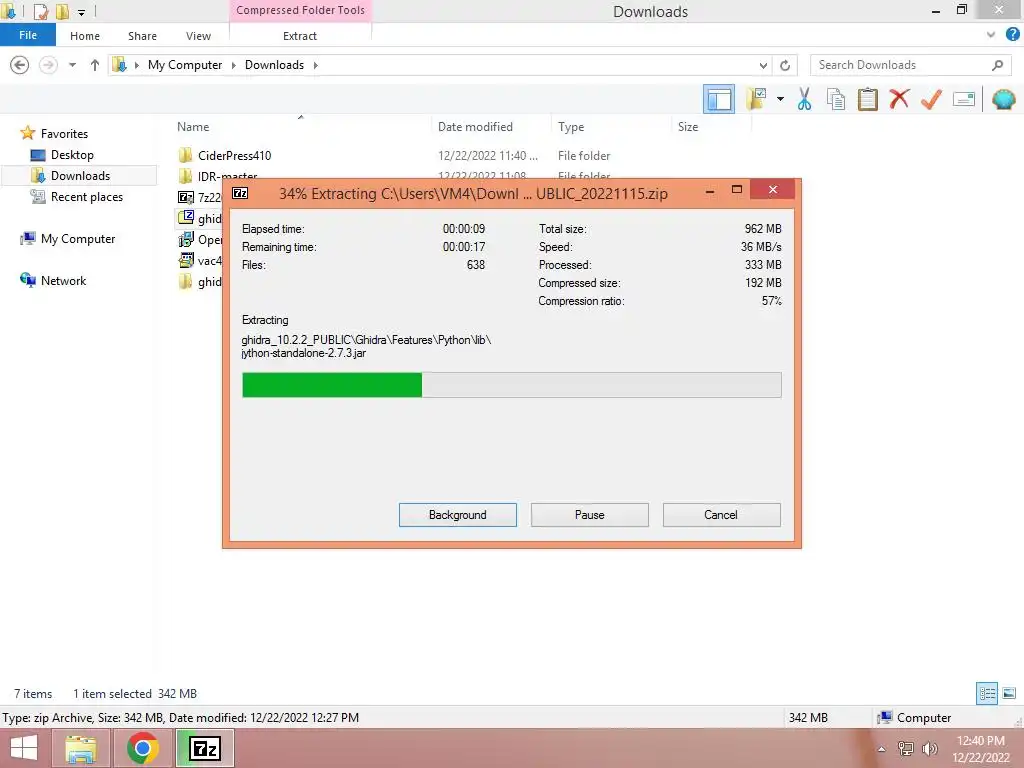1024x768 pixels.
Task: Expand the root arrow before My Computer
Action: click(x=136, y=65)
